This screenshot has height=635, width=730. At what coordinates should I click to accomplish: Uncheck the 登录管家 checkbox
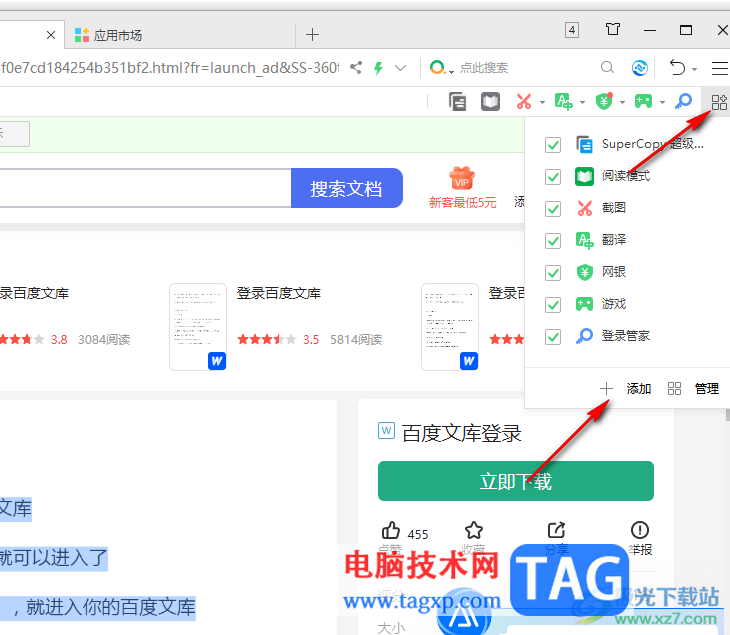tap(553, 337)
